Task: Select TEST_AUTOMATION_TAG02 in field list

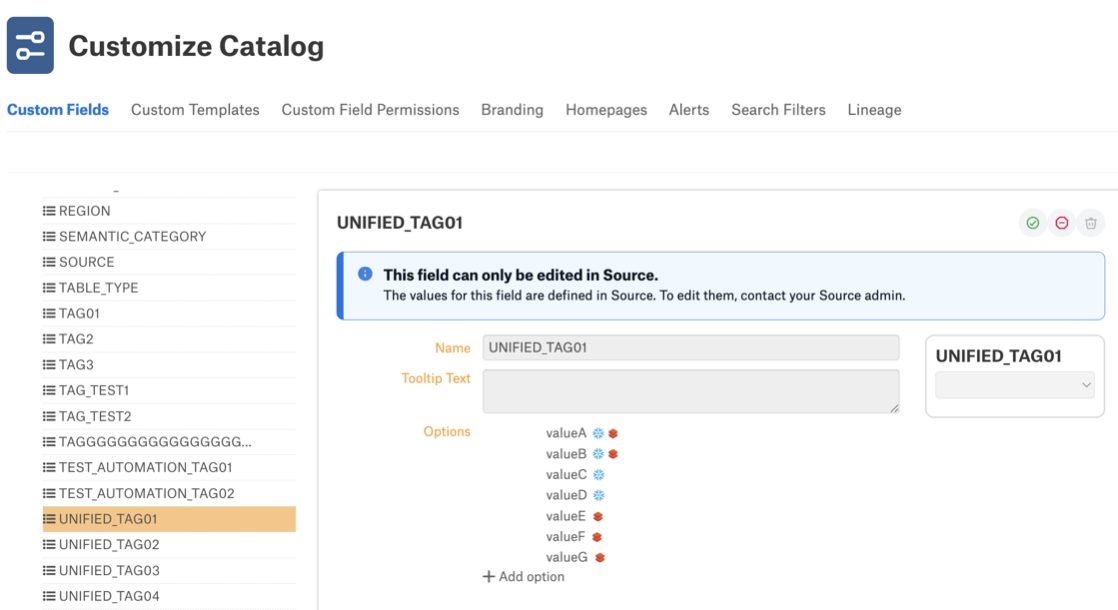Action: tap(169, 493)
